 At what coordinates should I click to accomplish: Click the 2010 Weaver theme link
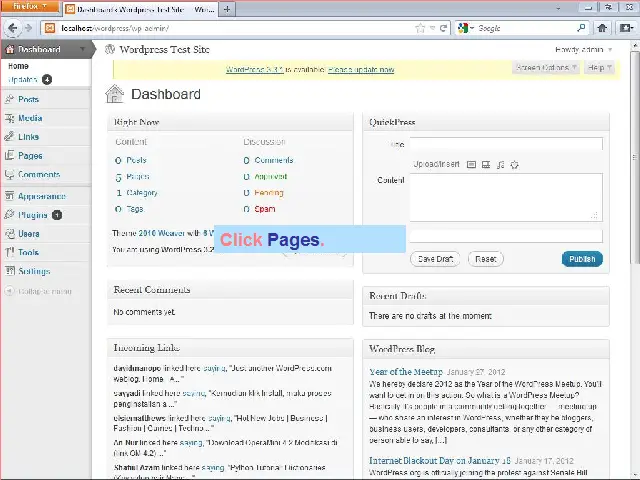pos(162,233)
